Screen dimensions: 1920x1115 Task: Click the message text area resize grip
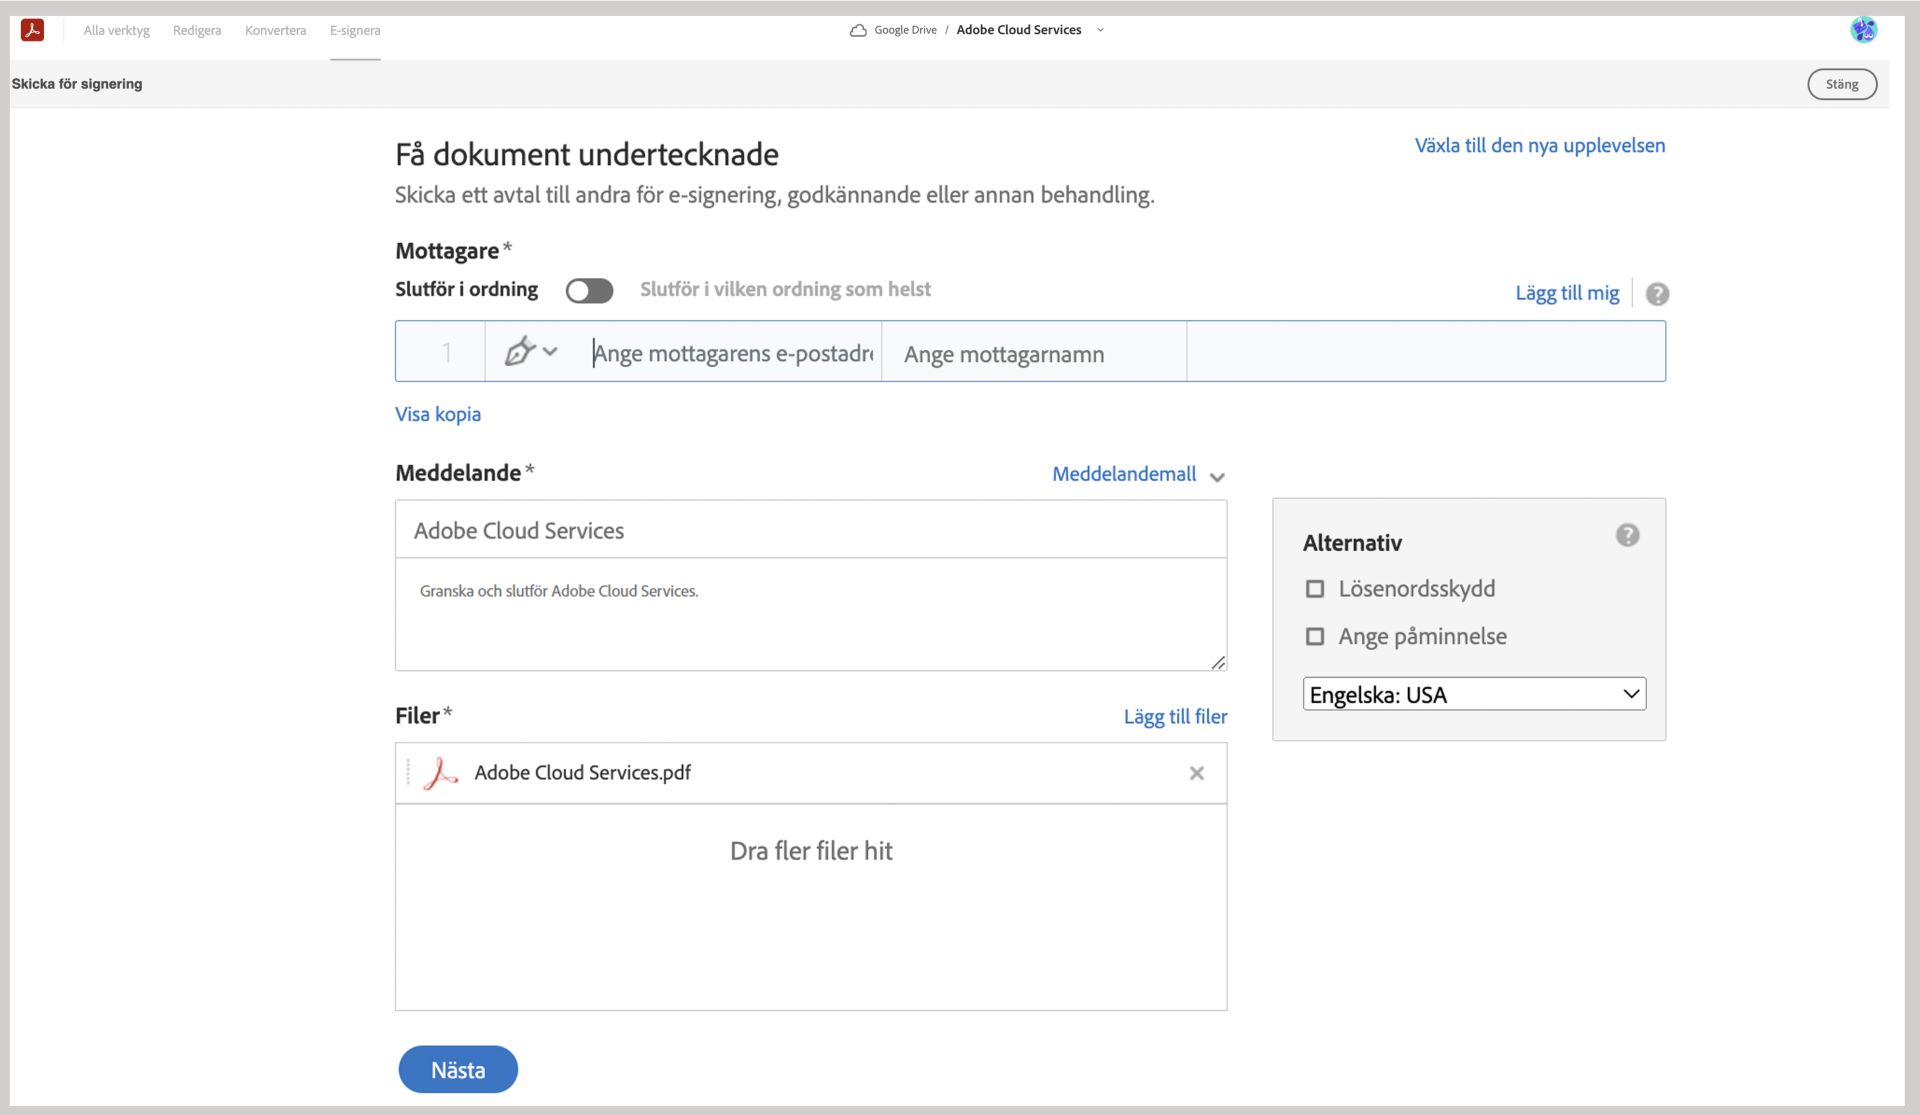coord(1218,663)
